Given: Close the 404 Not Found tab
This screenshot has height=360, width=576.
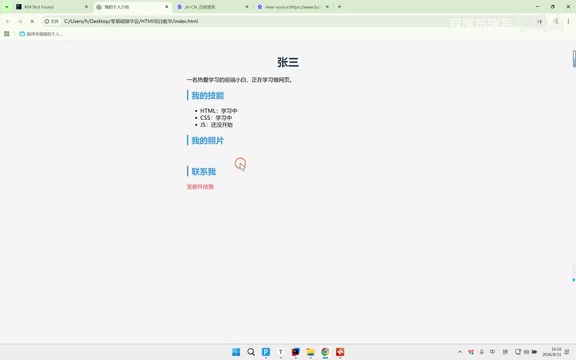Looking at the screenshot, I should click(86, 7).
